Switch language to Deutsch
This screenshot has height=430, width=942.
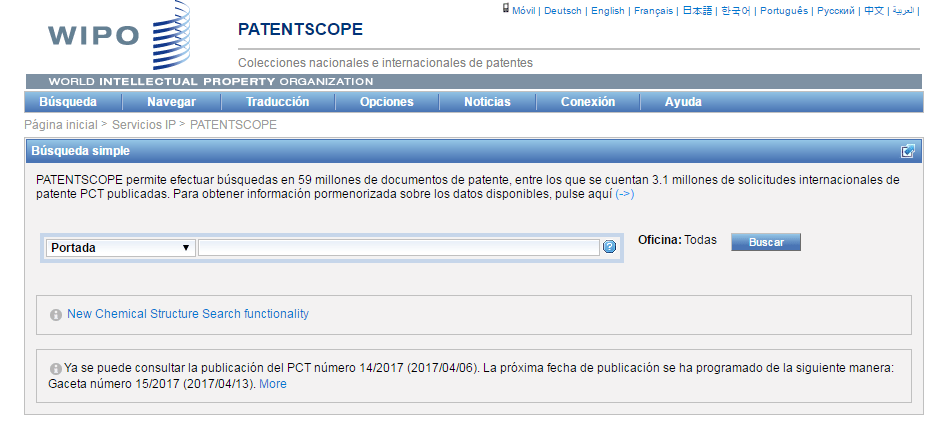[x=563, y=11]
